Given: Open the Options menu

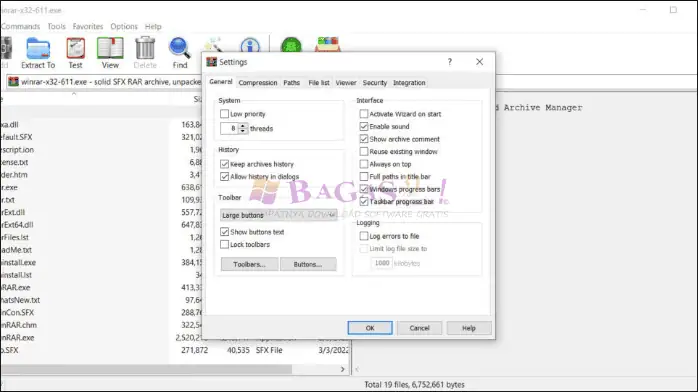Looking at the screenshot, I should tap(124, 27).
